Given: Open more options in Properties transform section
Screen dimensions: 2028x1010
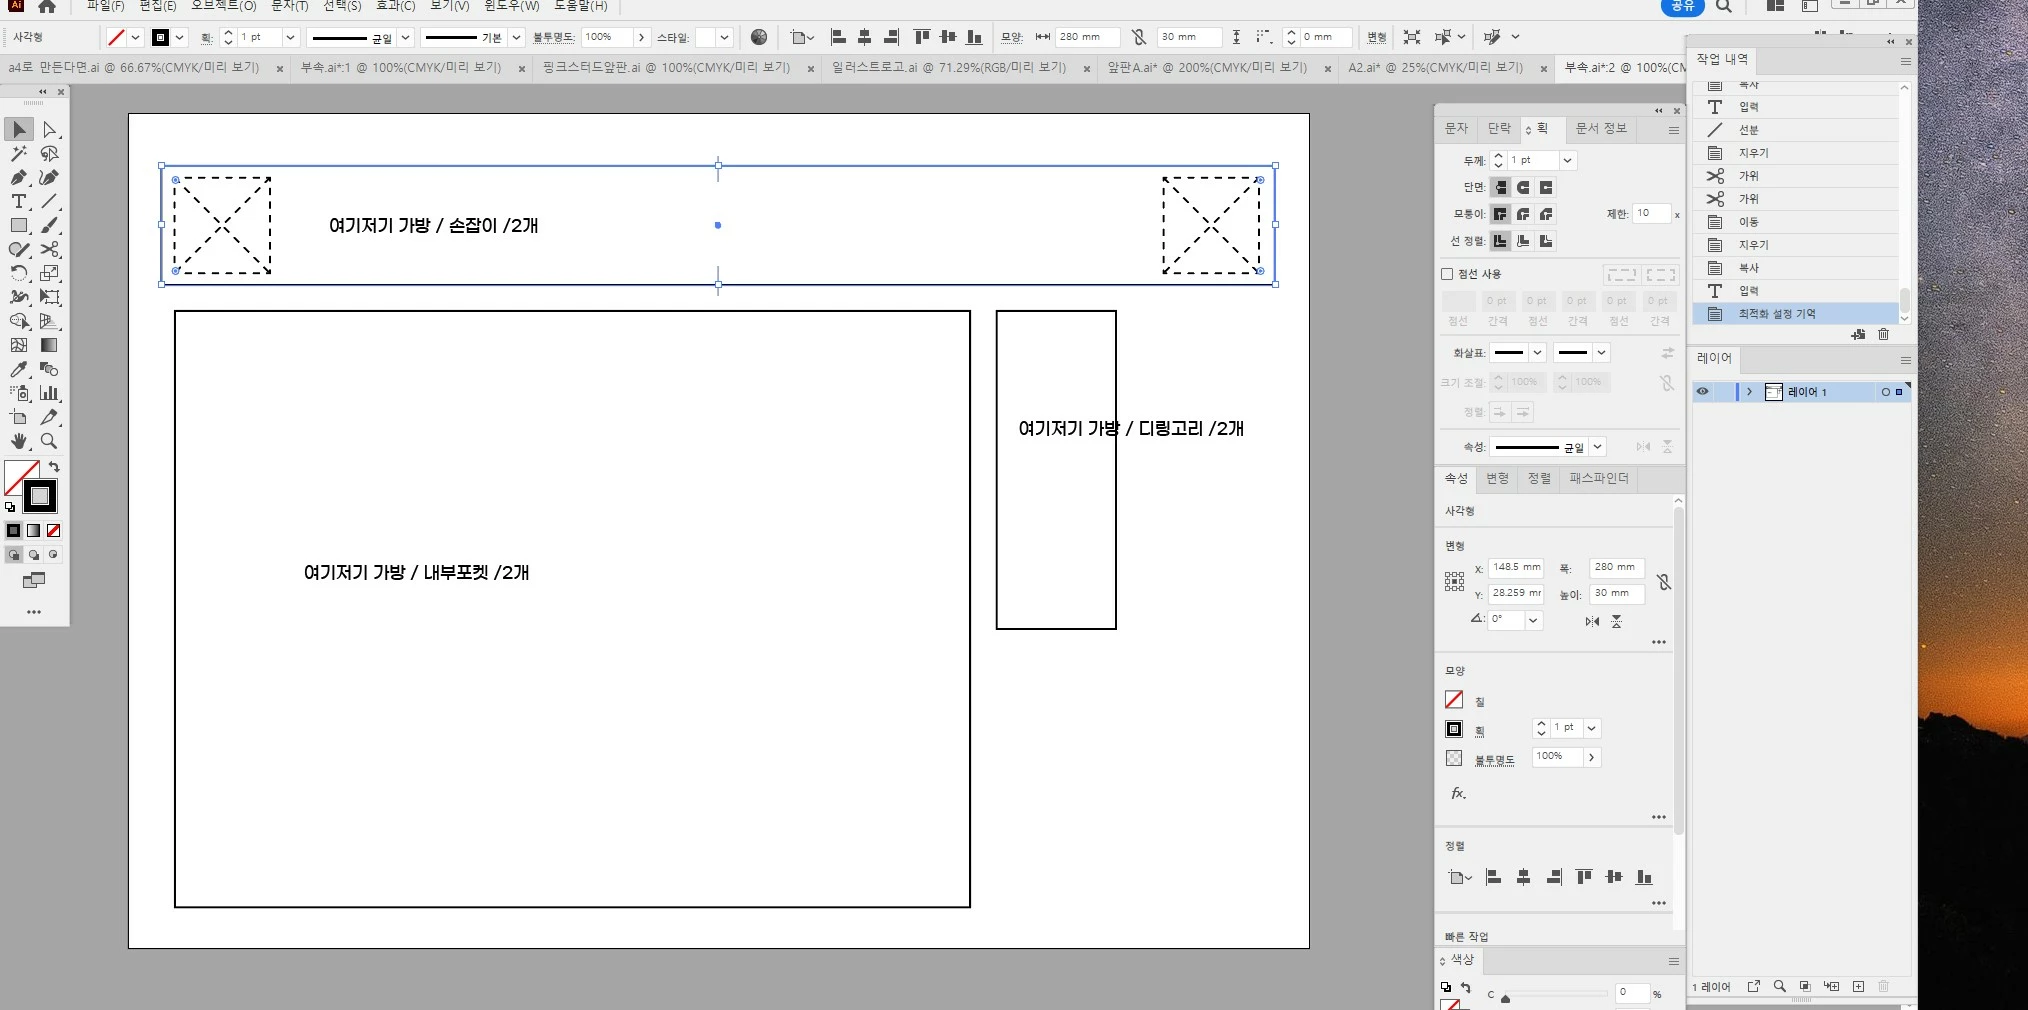Looking at the screenshot, I should pyautogui.click(x=1659, y=643).
